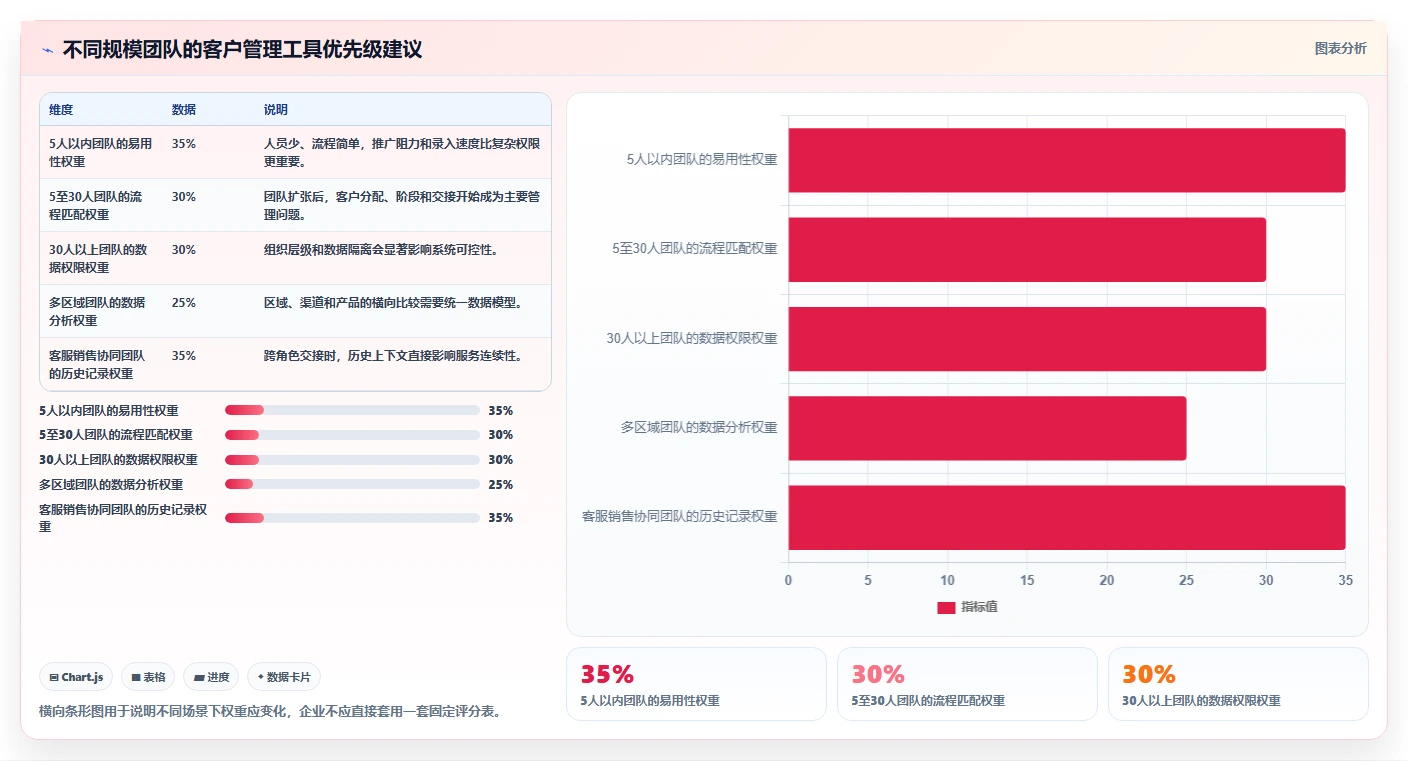Select the 进度 tag chip
Viewport: 1408px width, 761px height.
211,677
